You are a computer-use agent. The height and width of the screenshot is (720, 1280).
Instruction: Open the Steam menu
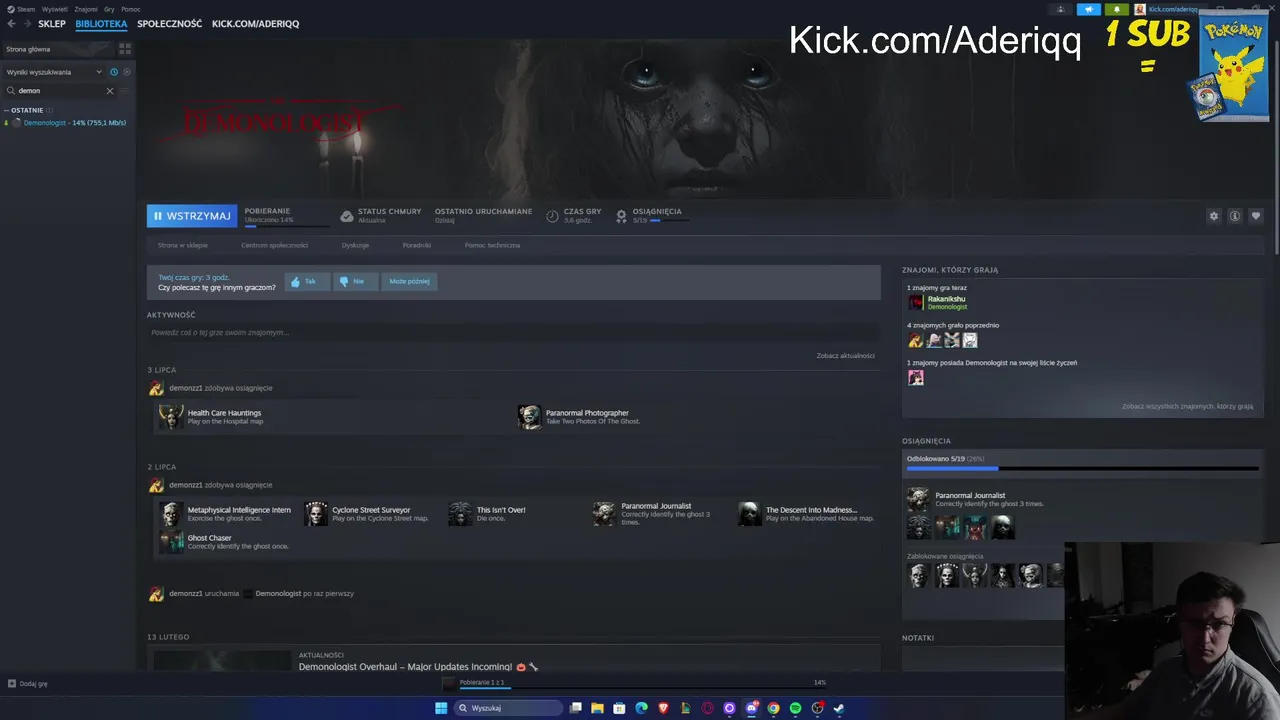(x=26, y=9)
